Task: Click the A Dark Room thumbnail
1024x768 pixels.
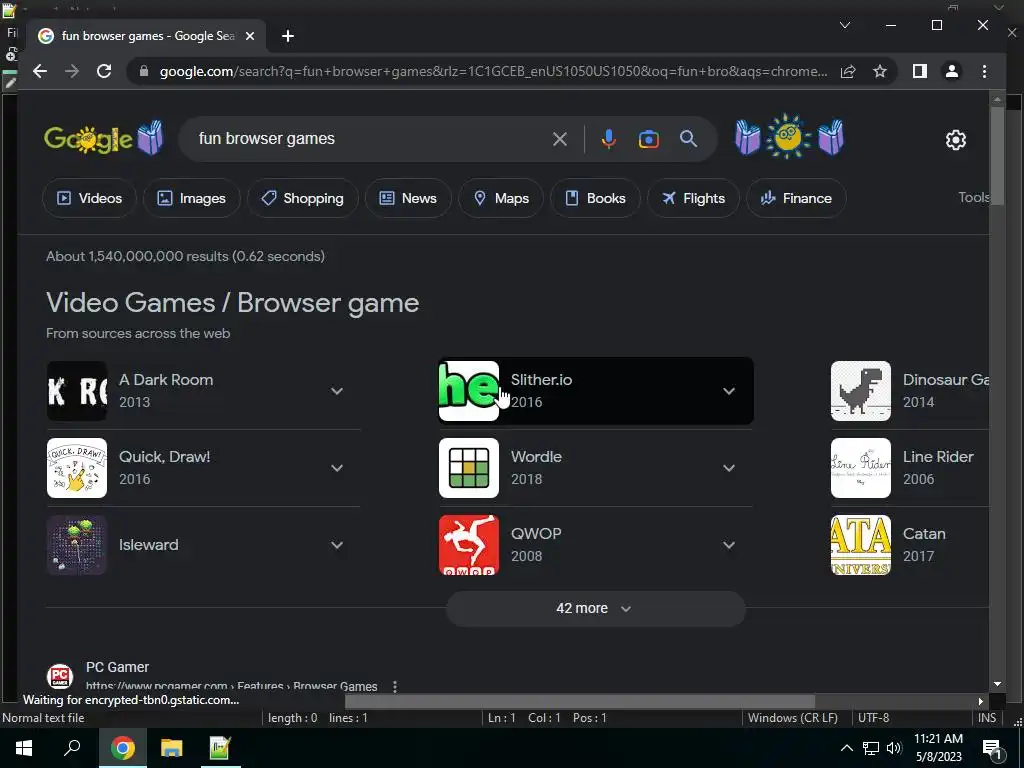Action: click(x=77, y=391)
